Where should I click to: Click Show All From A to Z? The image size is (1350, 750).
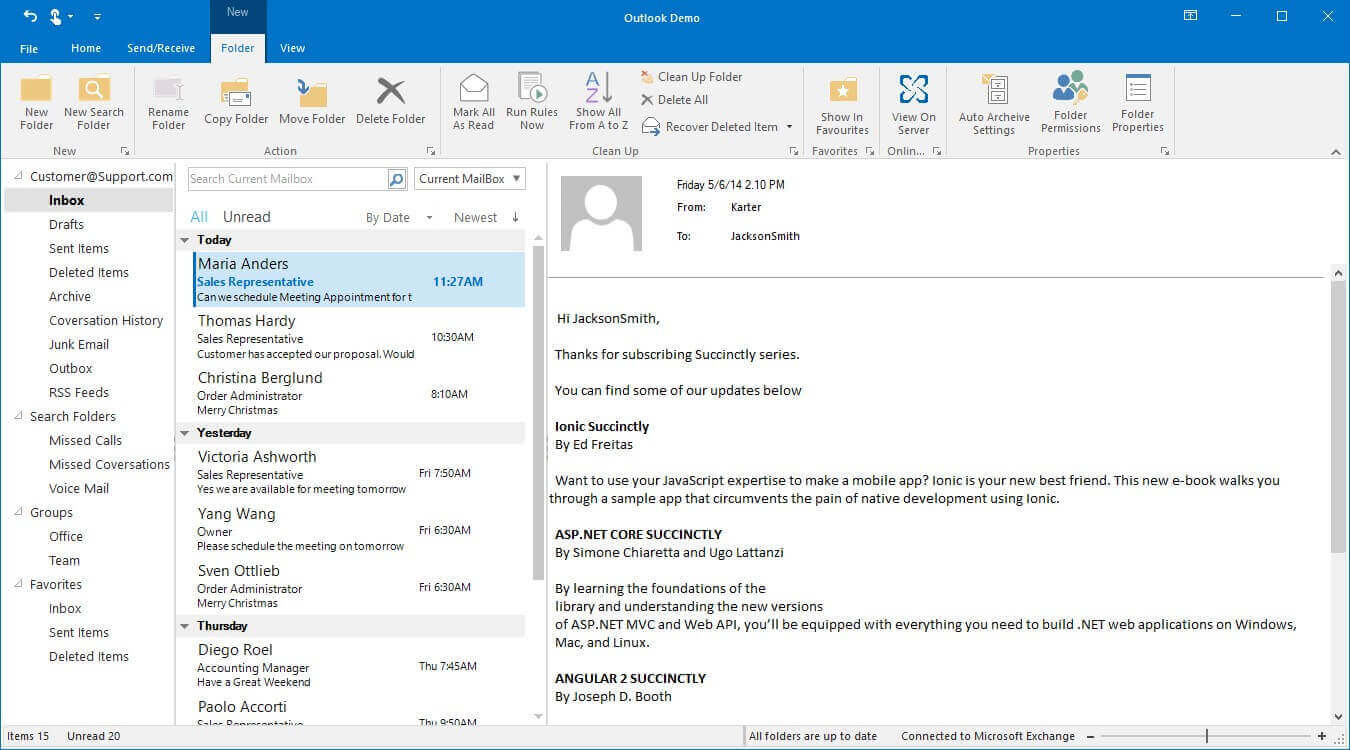(599, 101)
